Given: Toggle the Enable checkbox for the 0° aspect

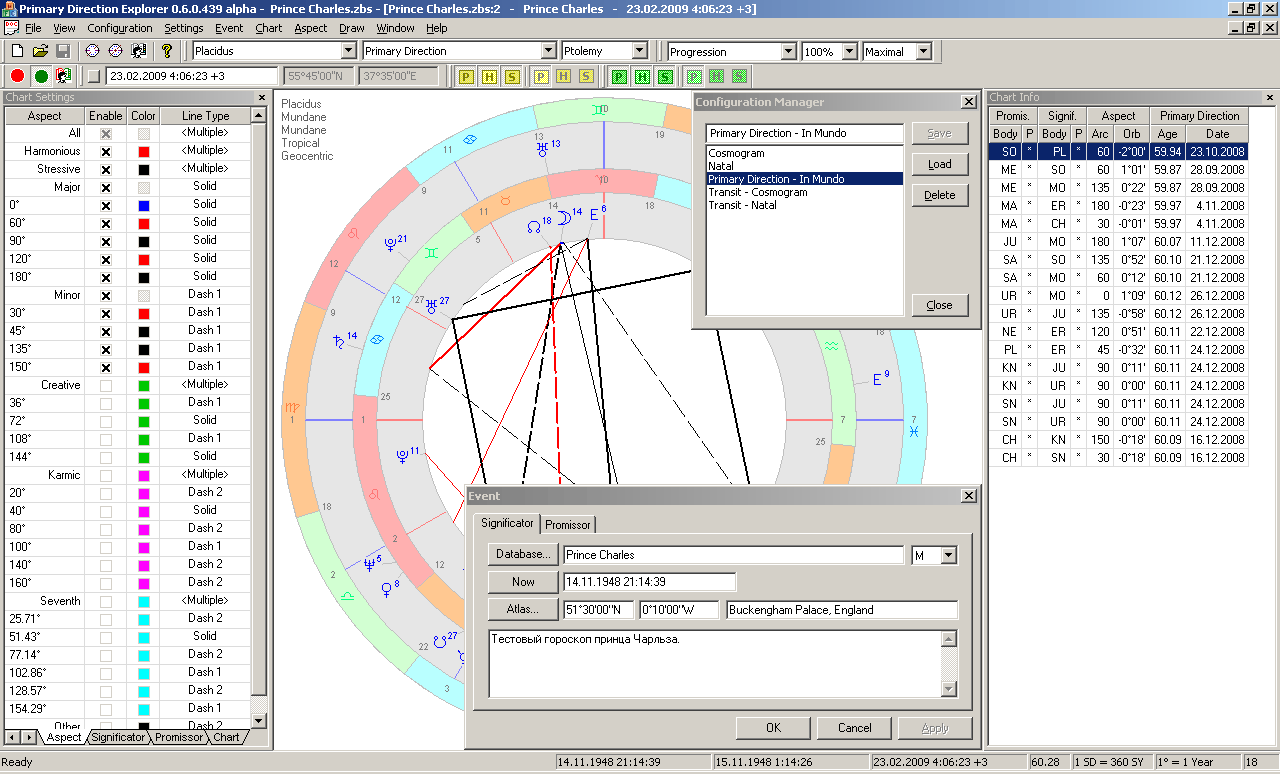Looking at the screenshot, I should pyautogui.click(x=105, y=205).
